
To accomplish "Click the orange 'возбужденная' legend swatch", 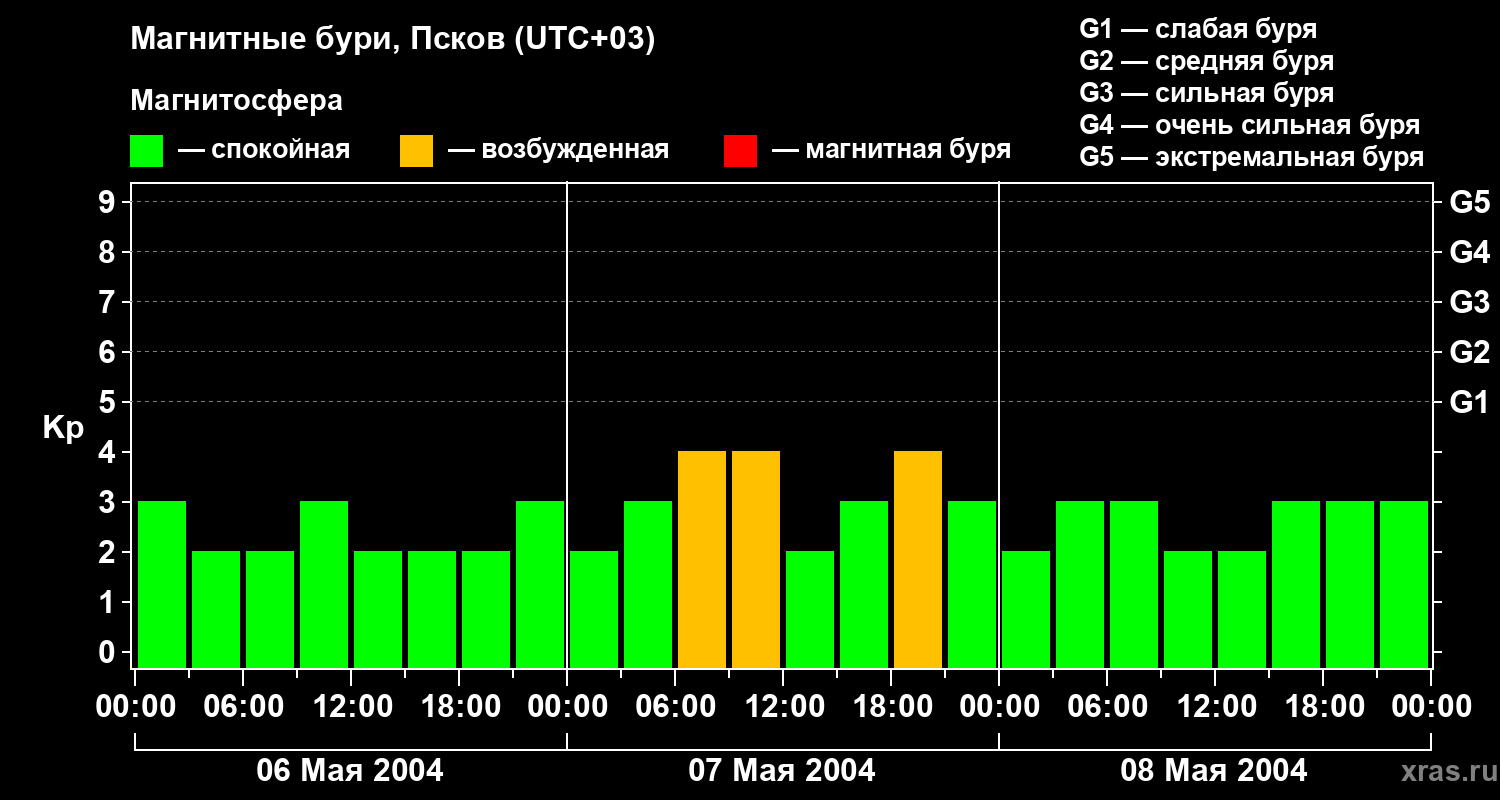I will (416, 151).
